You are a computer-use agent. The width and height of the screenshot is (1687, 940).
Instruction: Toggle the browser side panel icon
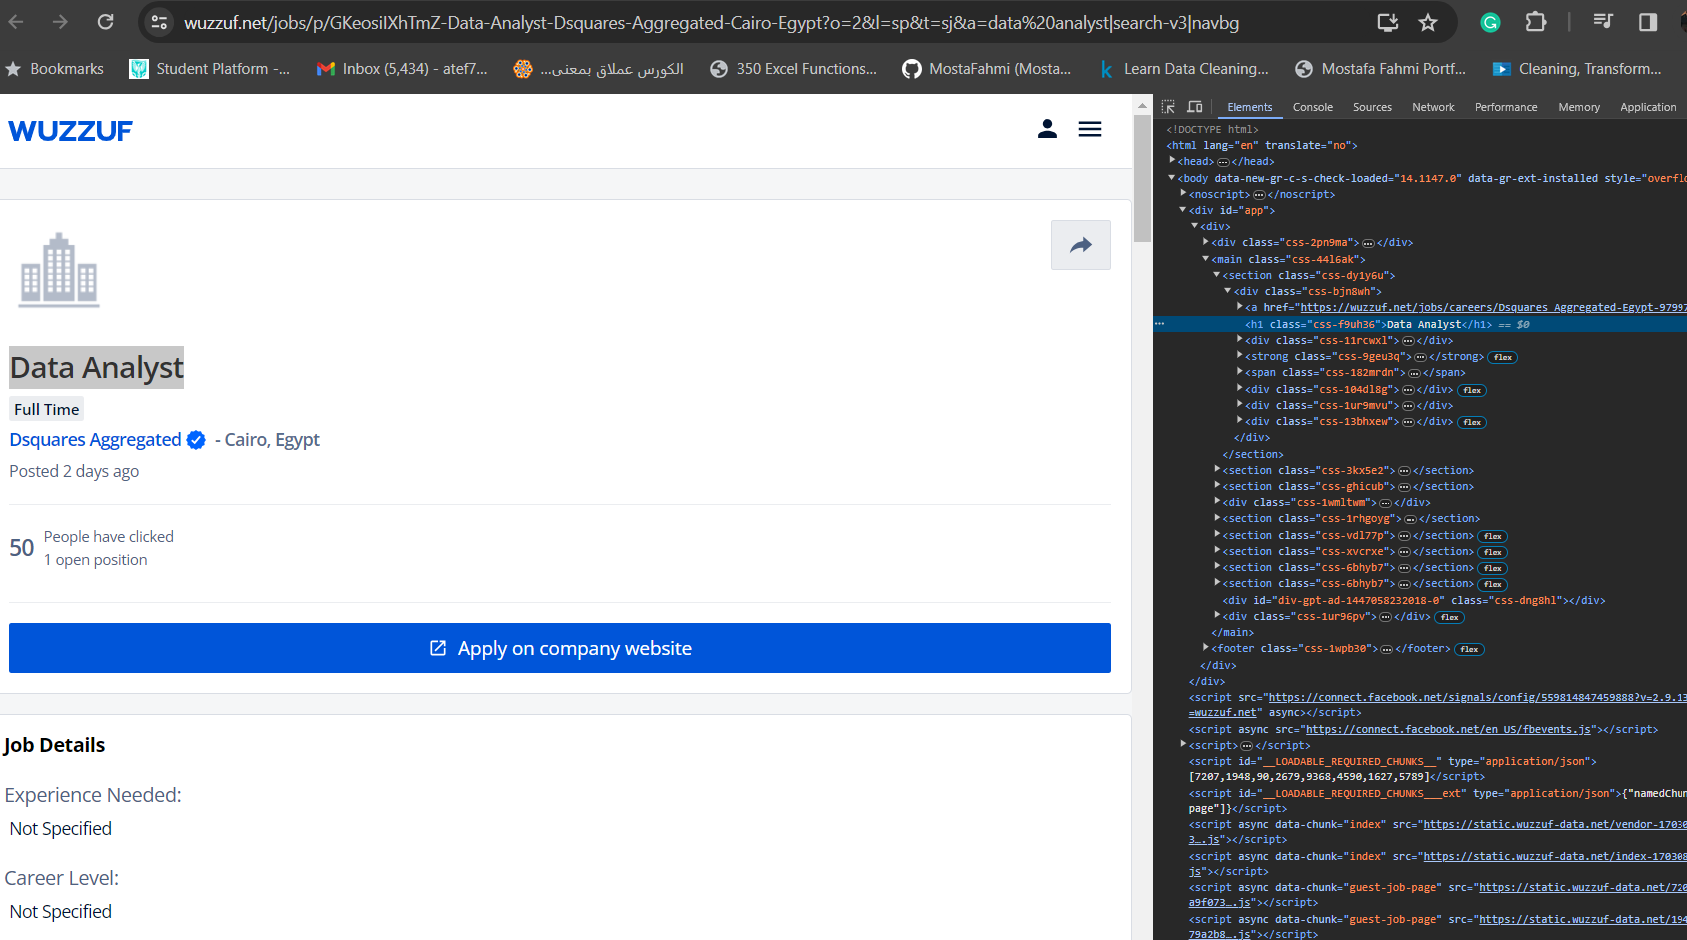(1648, 22)
